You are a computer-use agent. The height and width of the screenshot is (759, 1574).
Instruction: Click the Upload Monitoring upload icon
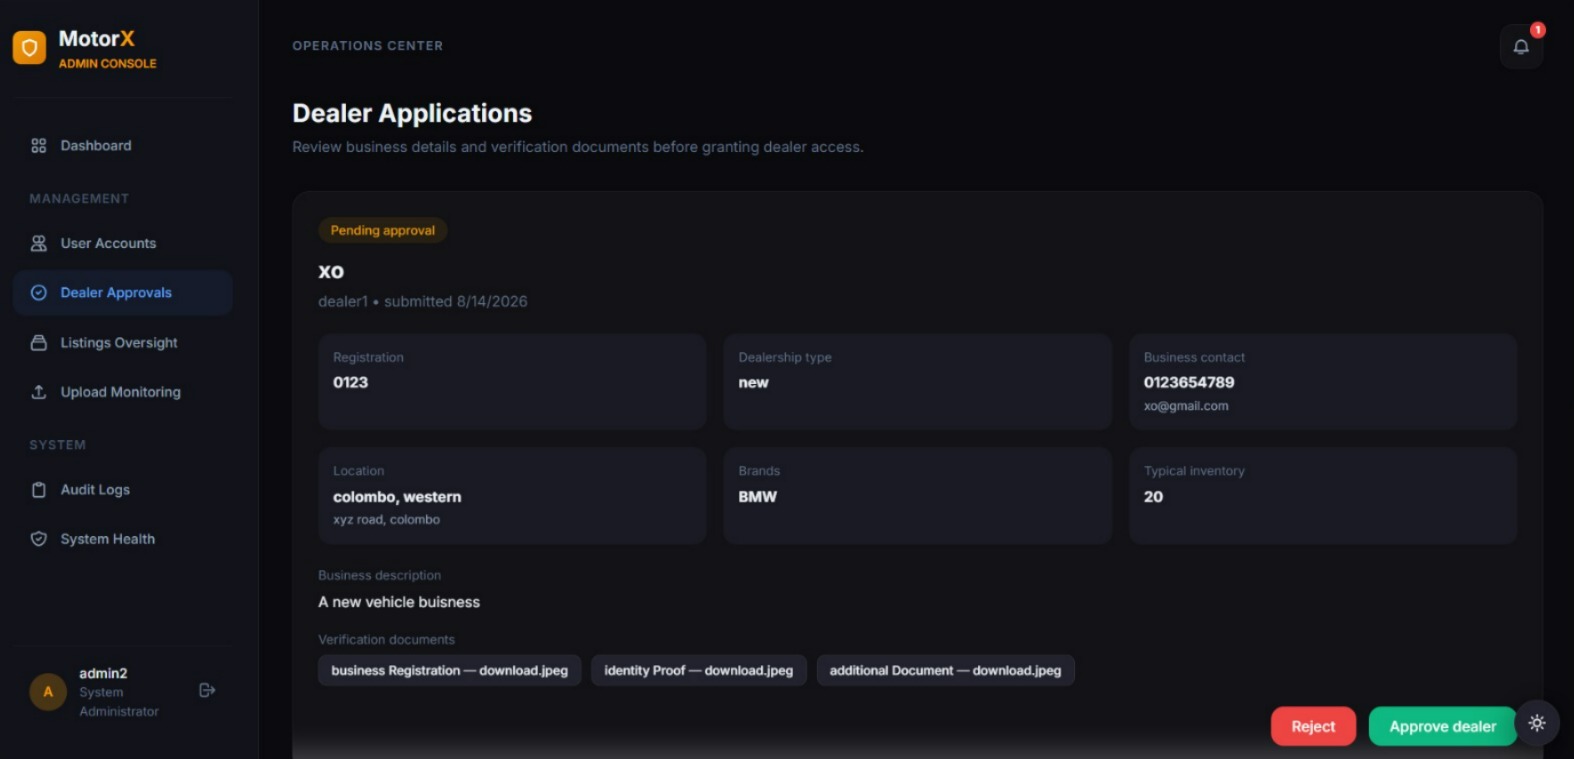click(x=39, y=392)
